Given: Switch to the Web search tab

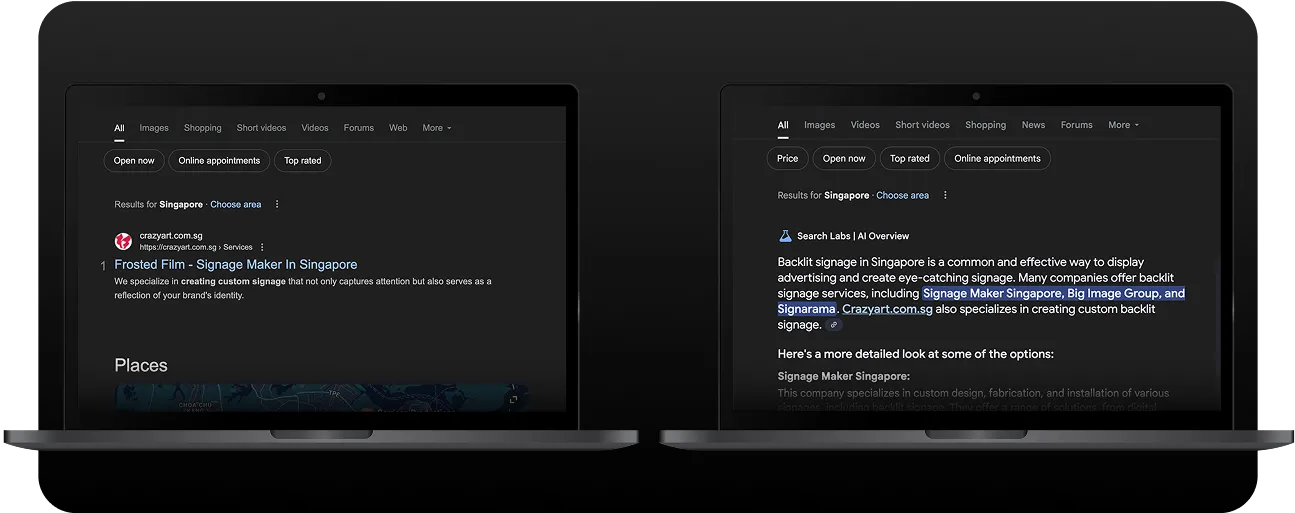Looking at the screenshot, I should click(398, 128).
